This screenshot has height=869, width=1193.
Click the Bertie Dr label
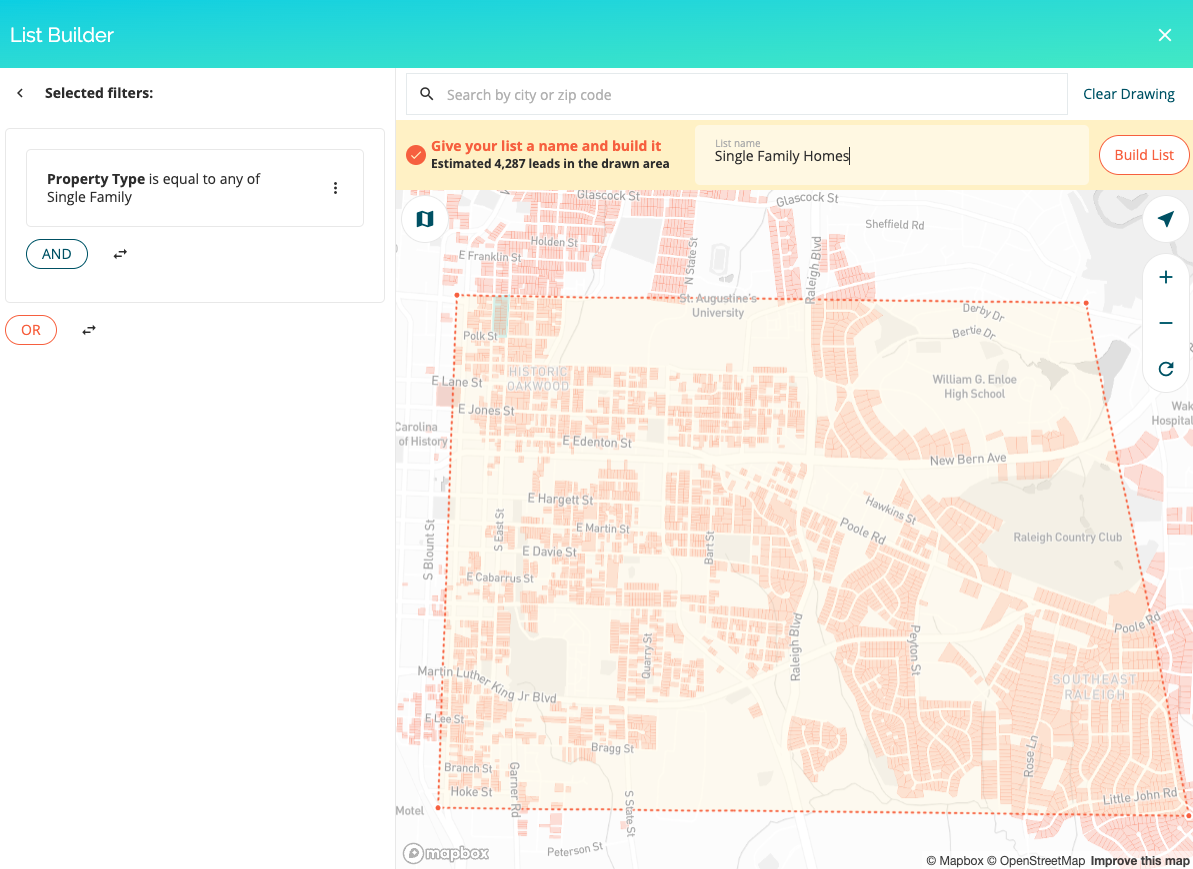(974, 332)
